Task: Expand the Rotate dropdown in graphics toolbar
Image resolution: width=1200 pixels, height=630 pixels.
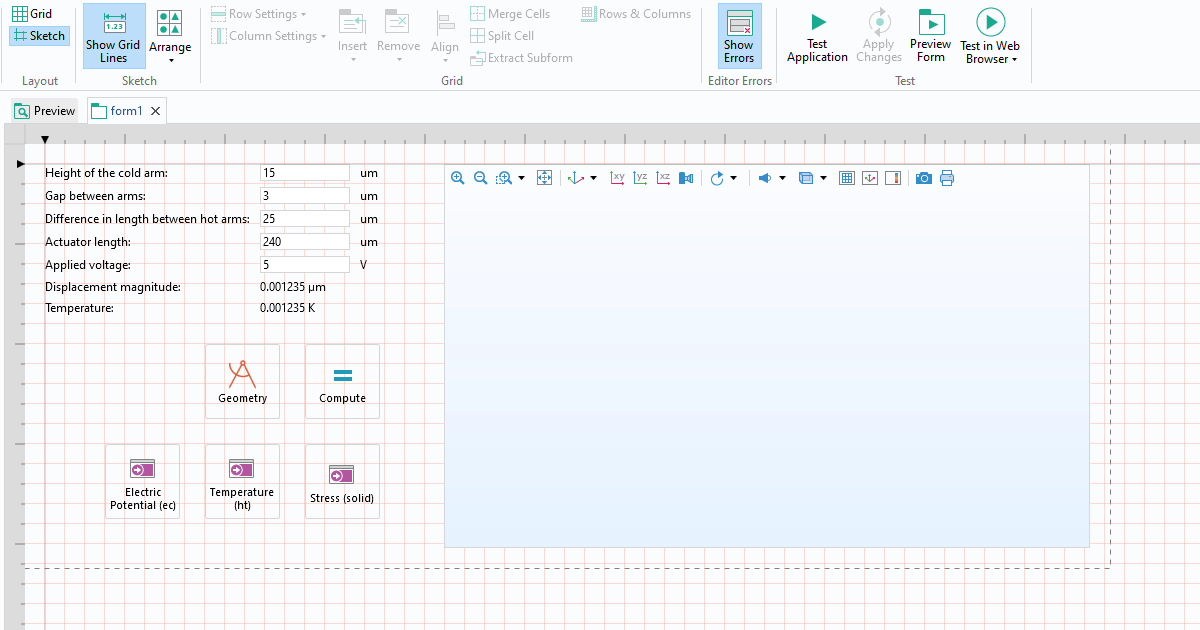Action: coord(733,177)
